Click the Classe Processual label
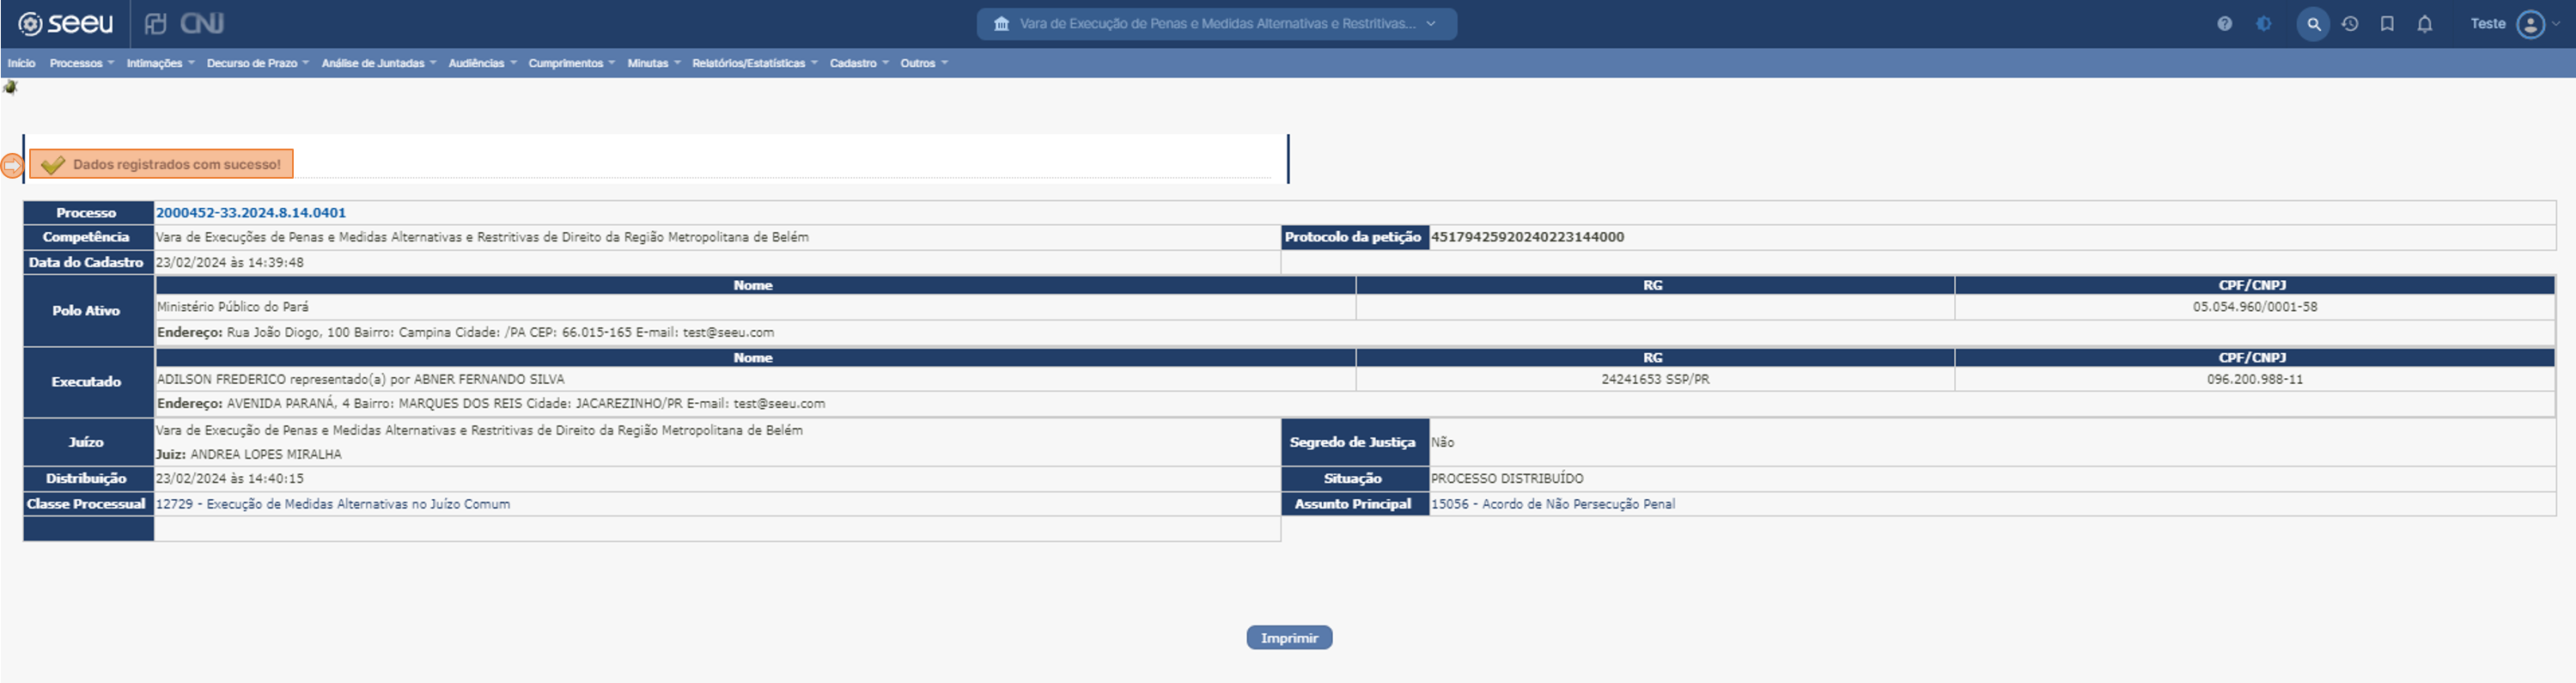The width and height of the screenshot is (2576, 683). 88,504
